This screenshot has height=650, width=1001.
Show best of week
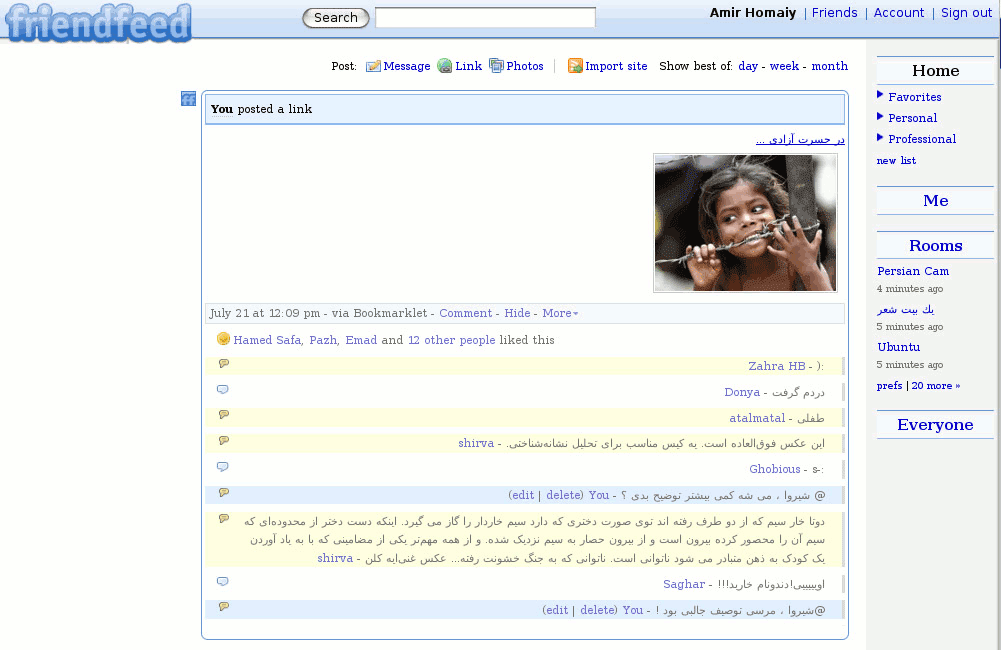pos(784,66)
